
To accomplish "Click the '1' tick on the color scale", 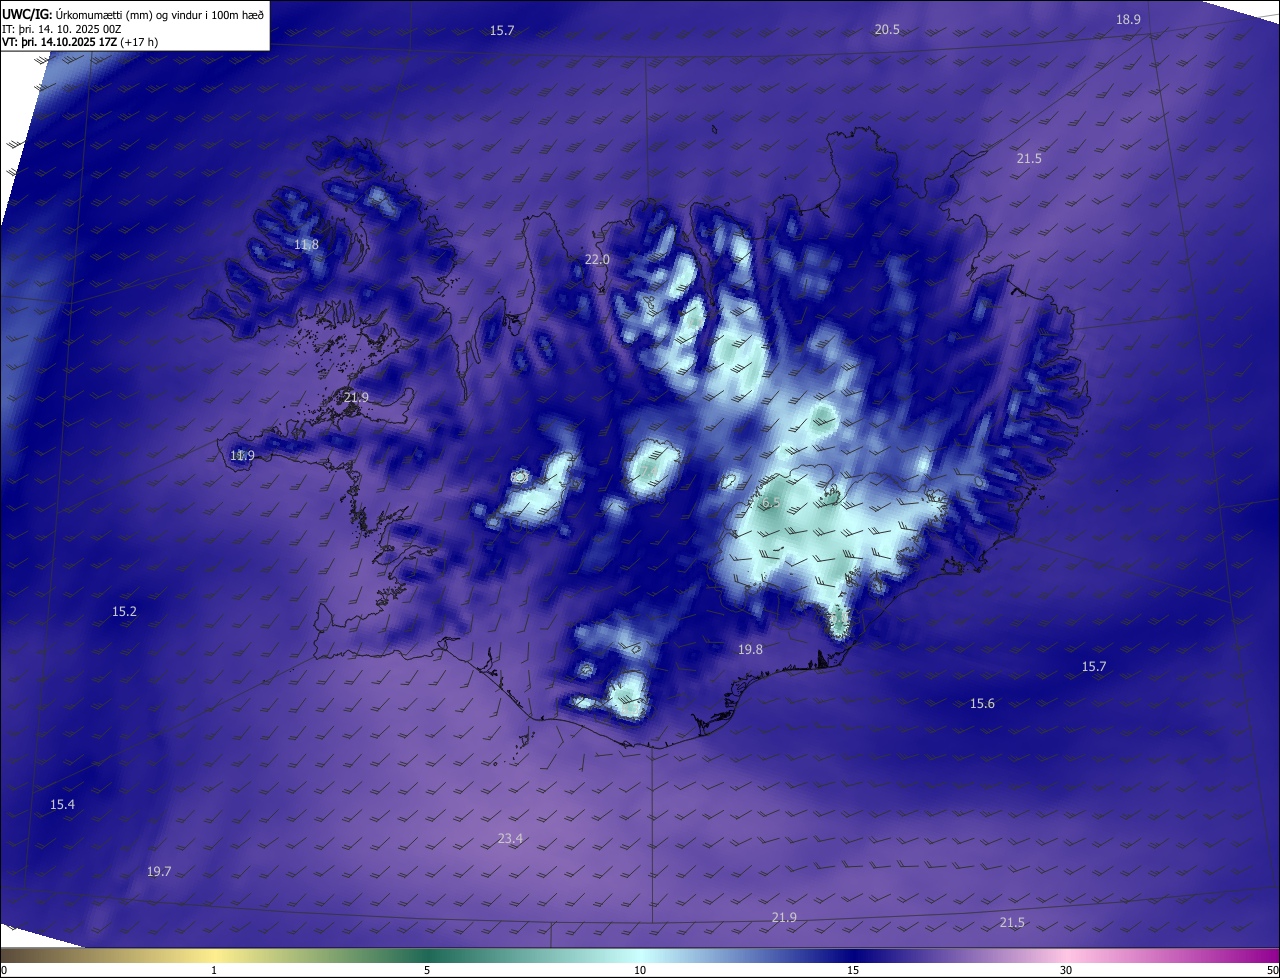I will [214, 971].
